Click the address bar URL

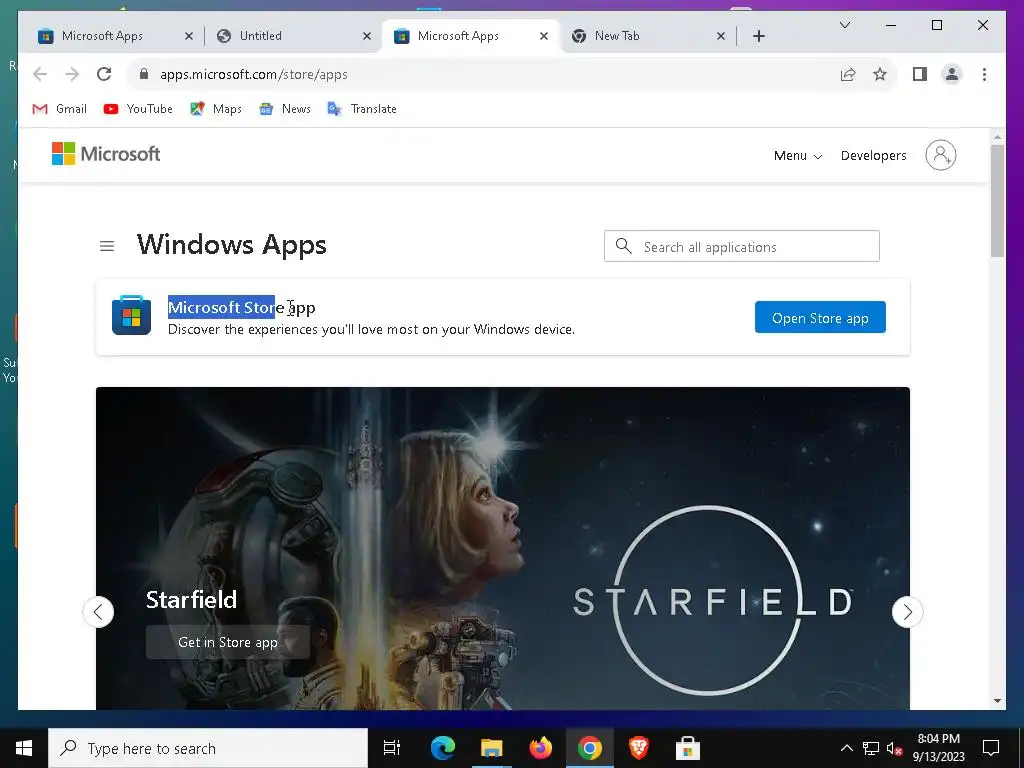254,74
